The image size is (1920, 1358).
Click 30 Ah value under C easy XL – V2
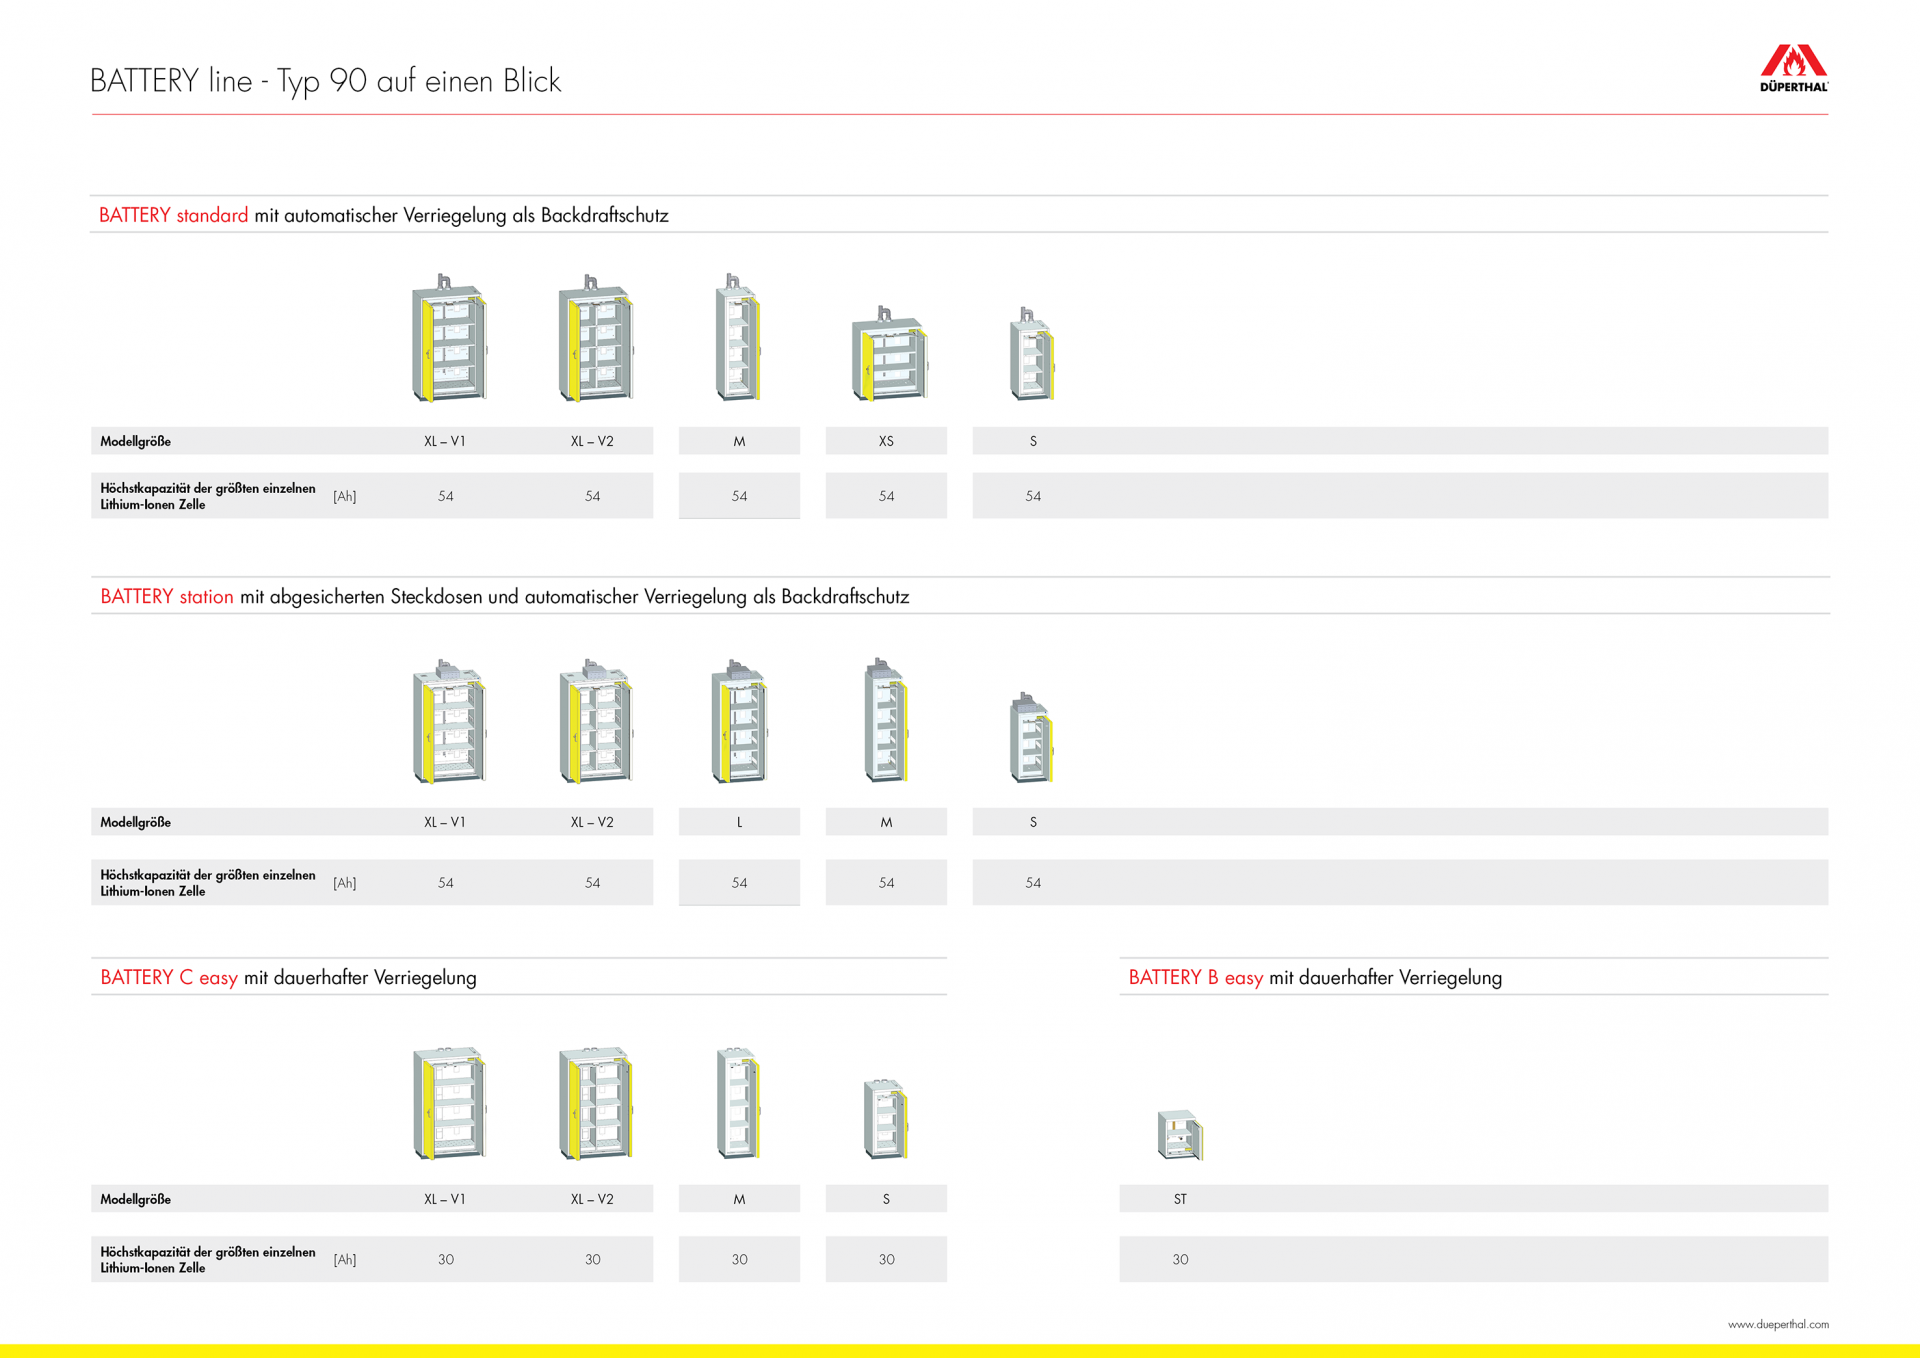coord(592,1260)
